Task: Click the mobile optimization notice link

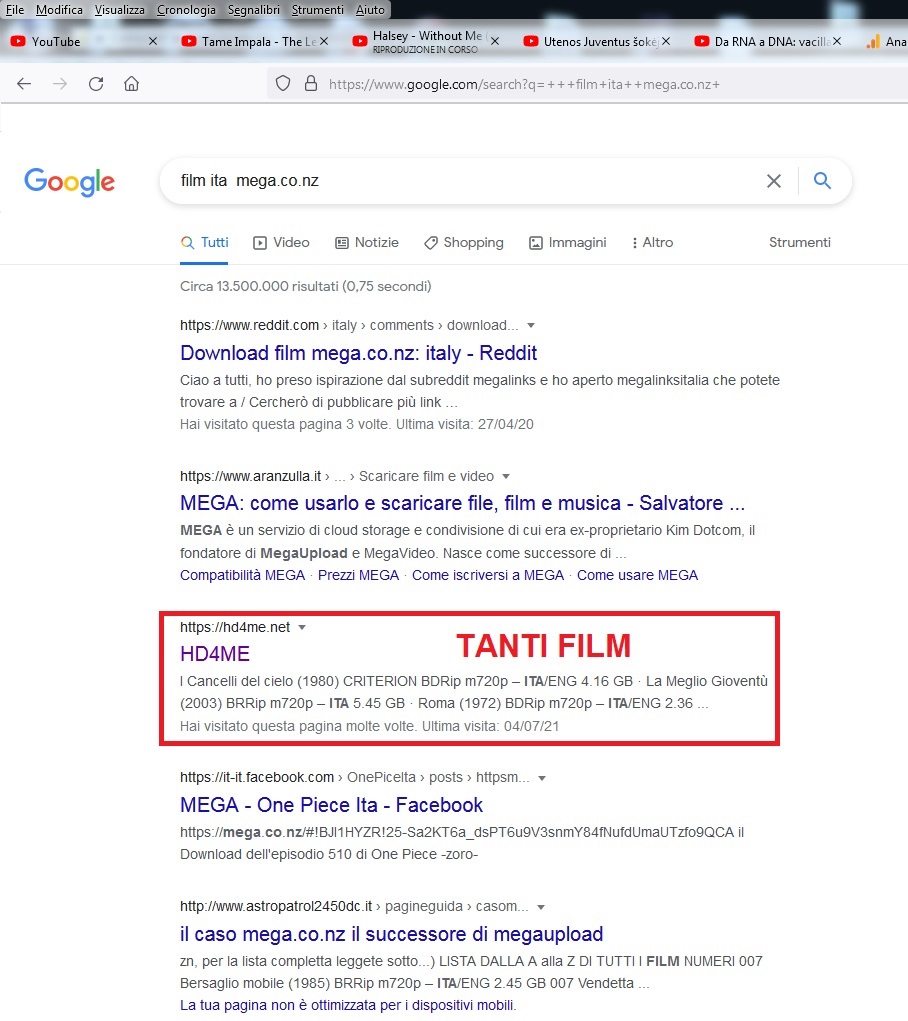Action: click(348, 1005)
